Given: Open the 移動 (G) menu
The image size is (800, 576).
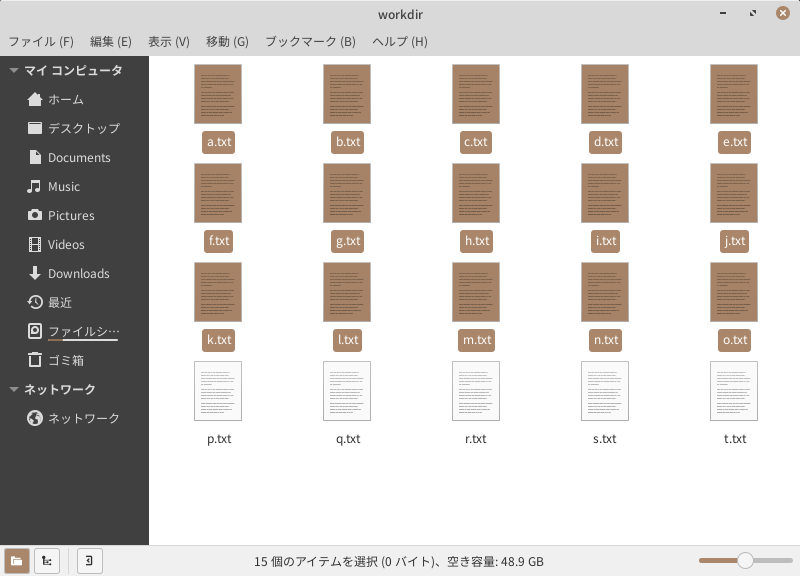Looking at the screenshot, I should click(227, 41).
